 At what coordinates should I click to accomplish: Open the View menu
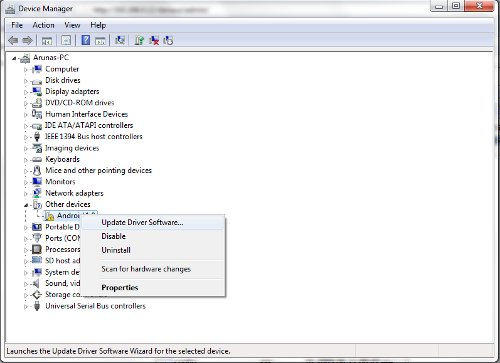tap(72, 25)
